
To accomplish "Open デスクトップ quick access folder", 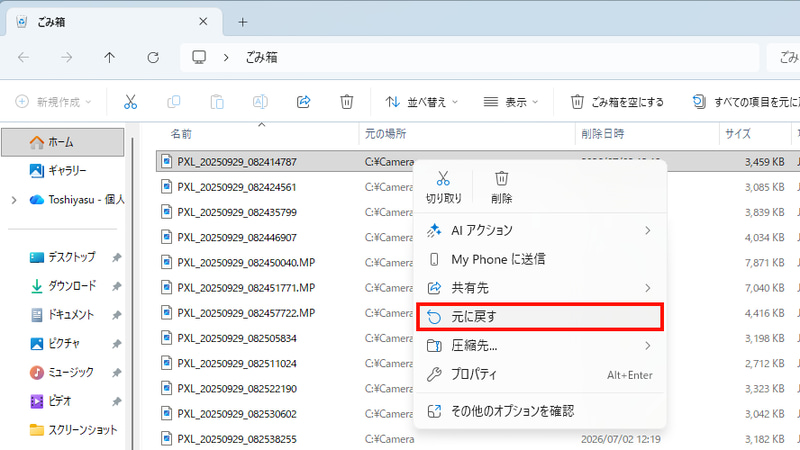I will tap(63, 257).
